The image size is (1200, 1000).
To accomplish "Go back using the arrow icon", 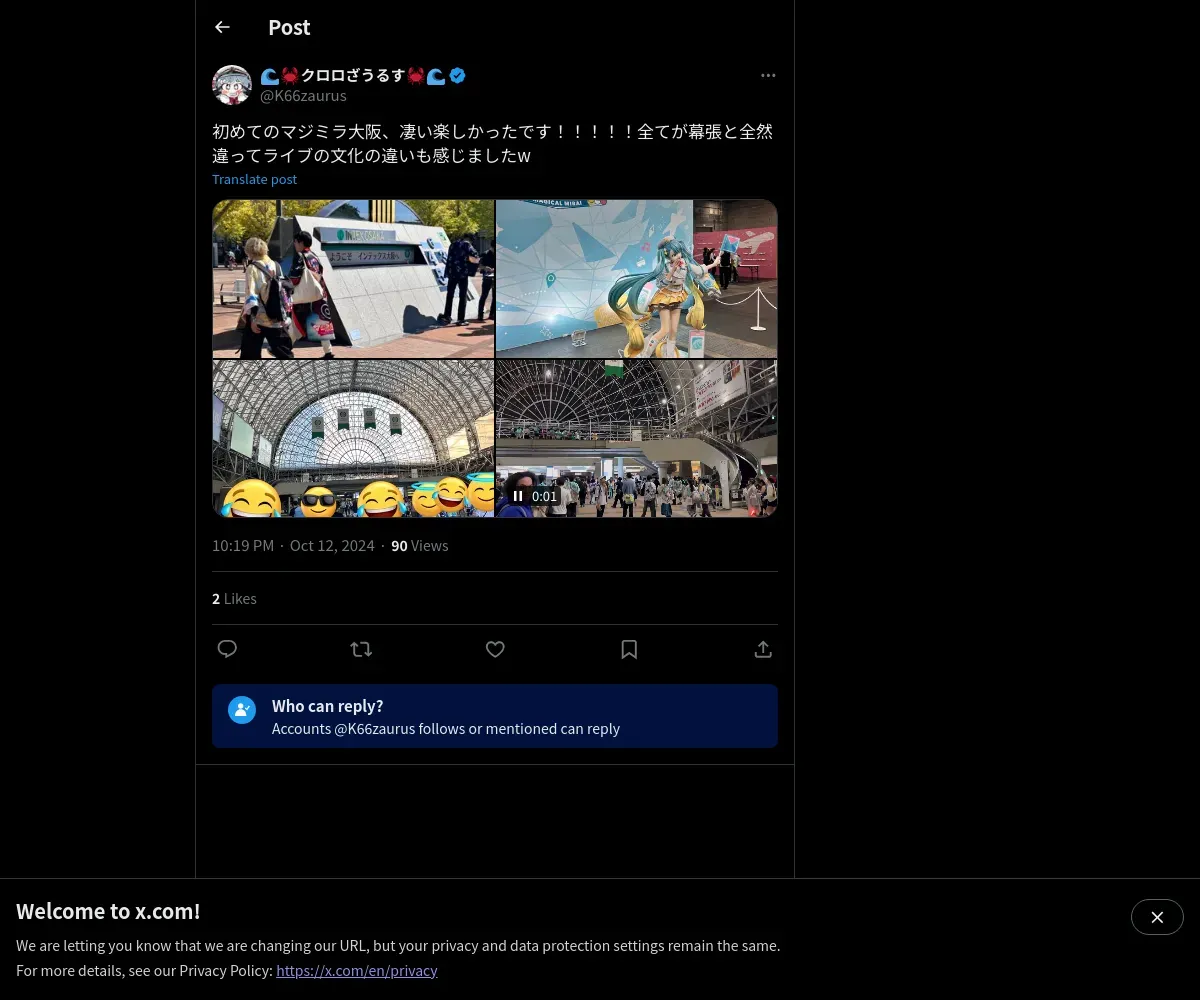I will point(222,27).
